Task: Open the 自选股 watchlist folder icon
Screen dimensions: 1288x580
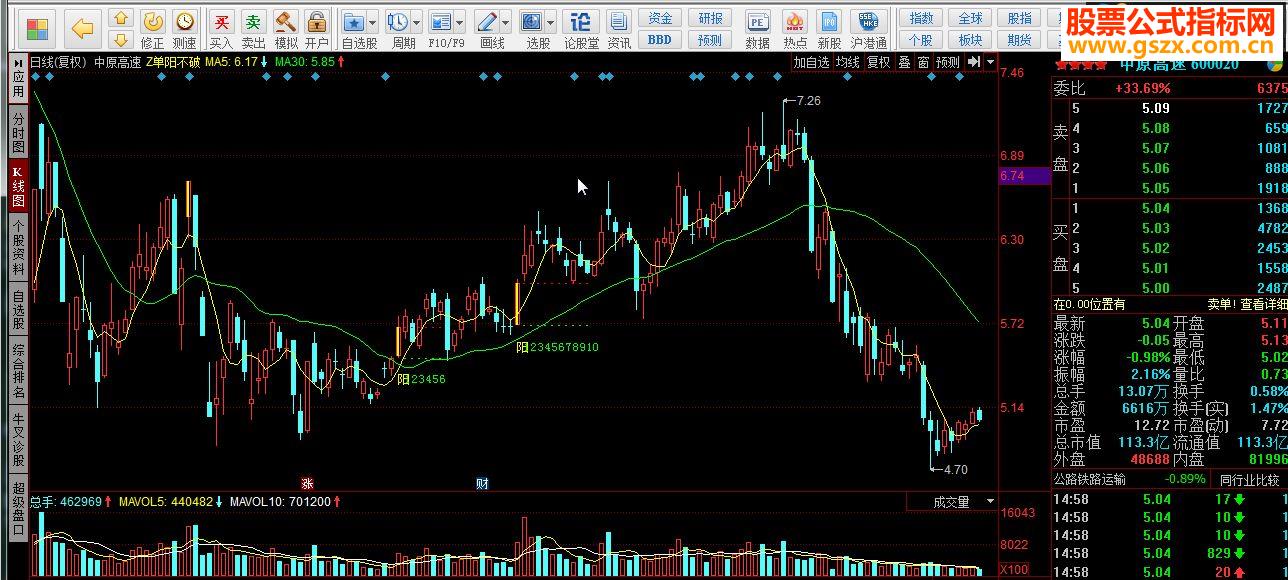Action: pos(354,21)
